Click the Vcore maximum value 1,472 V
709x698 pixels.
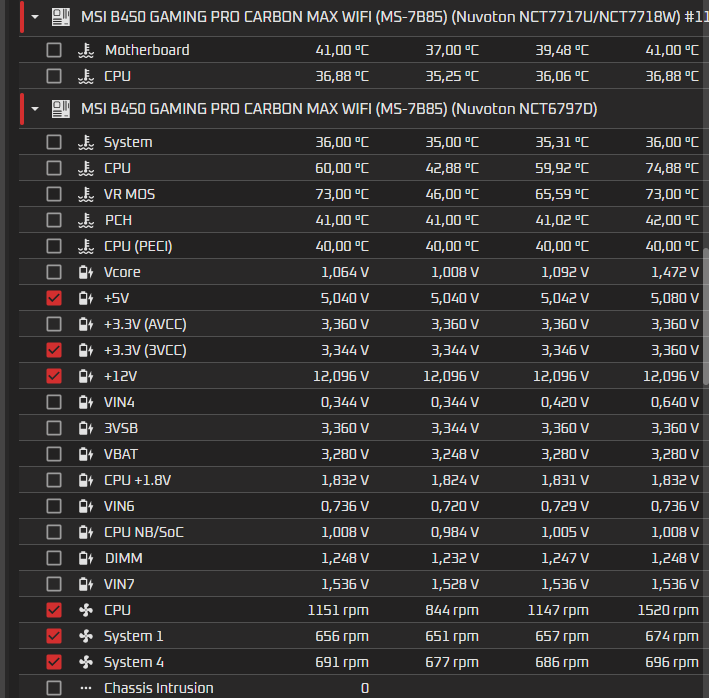tap(675, 272)
